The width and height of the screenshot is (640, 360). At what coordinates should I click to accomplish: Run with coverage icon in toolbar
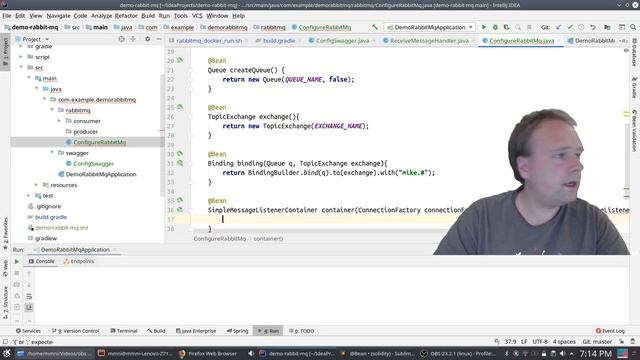pos(507,27)
